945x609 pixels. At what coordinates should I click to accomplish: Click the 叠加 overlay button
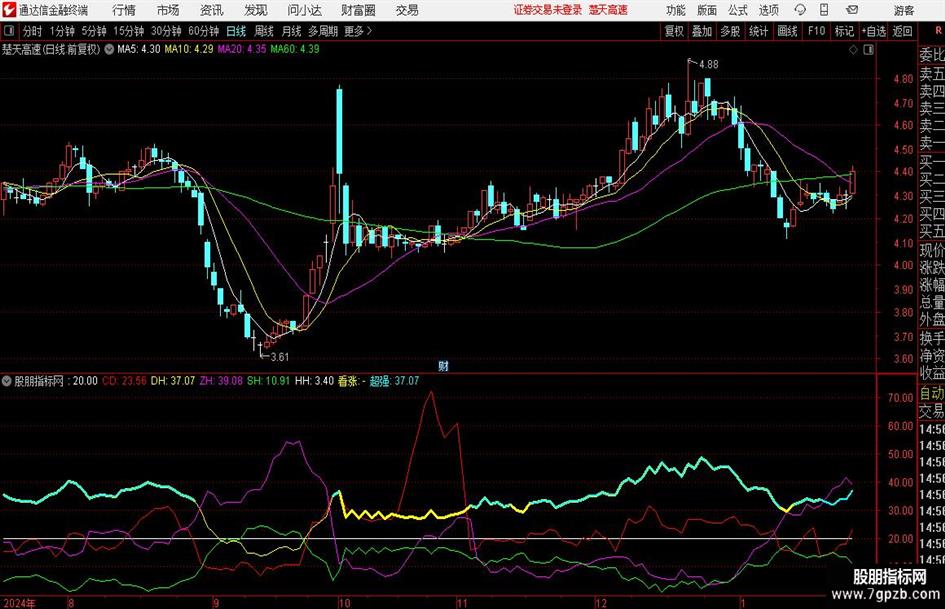point(702,31)
